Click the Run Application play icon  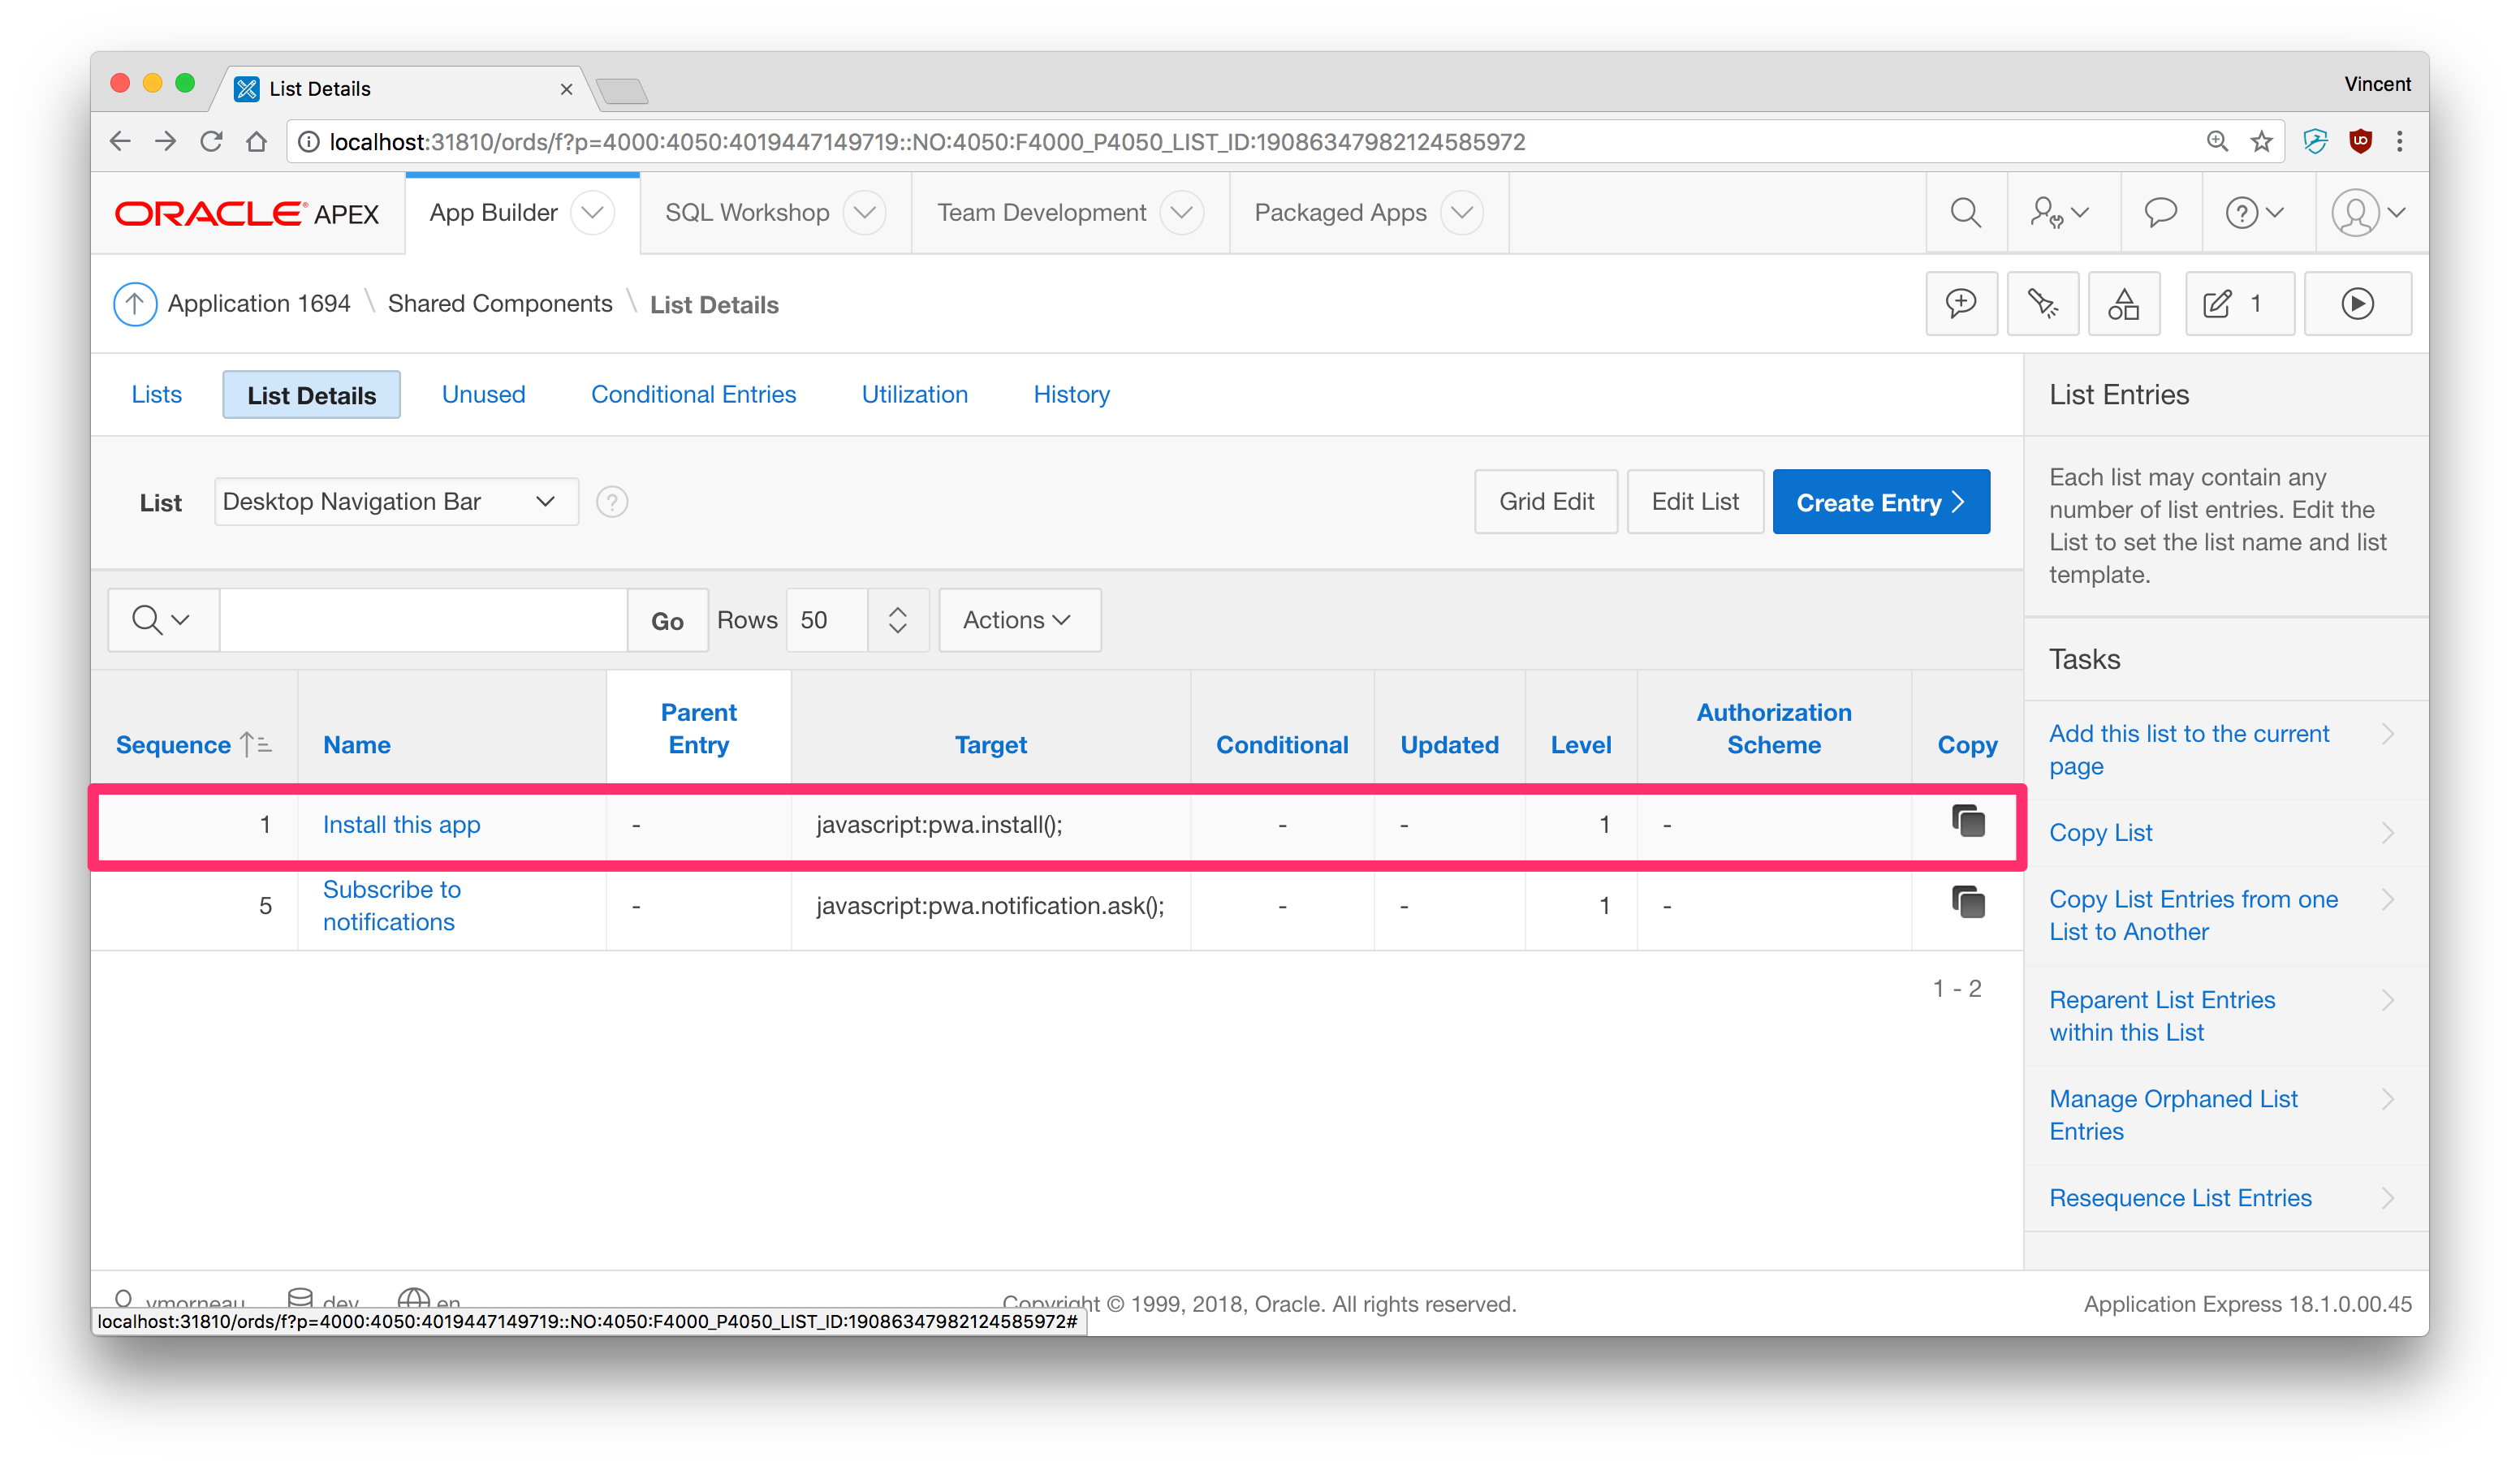coord(2357,304)
